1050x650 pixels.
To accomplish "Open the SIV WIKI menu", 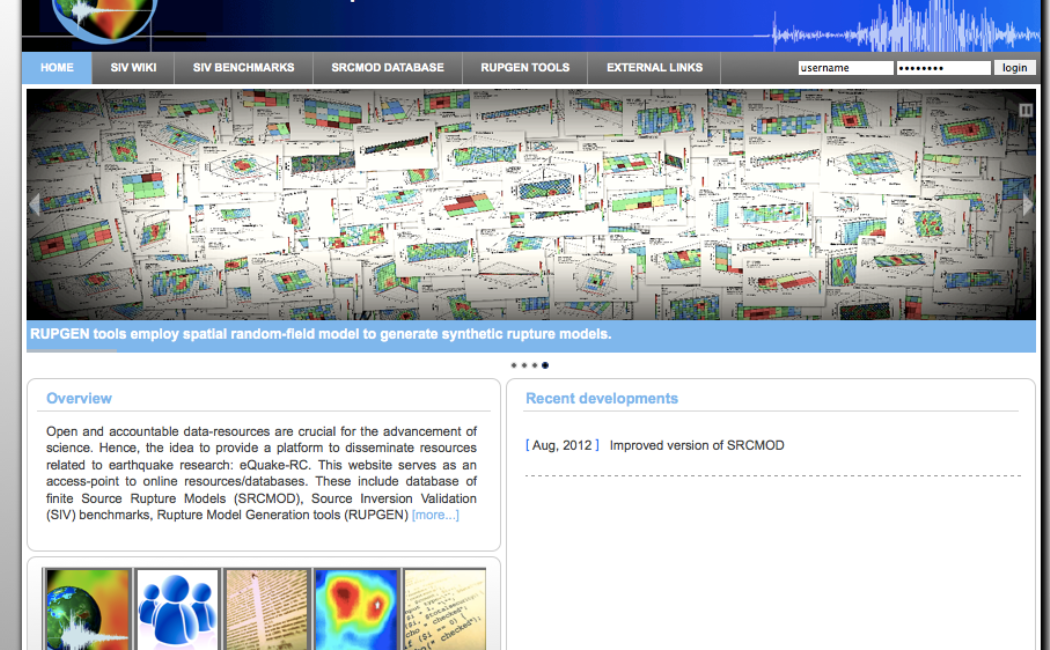I will [133, 68].
